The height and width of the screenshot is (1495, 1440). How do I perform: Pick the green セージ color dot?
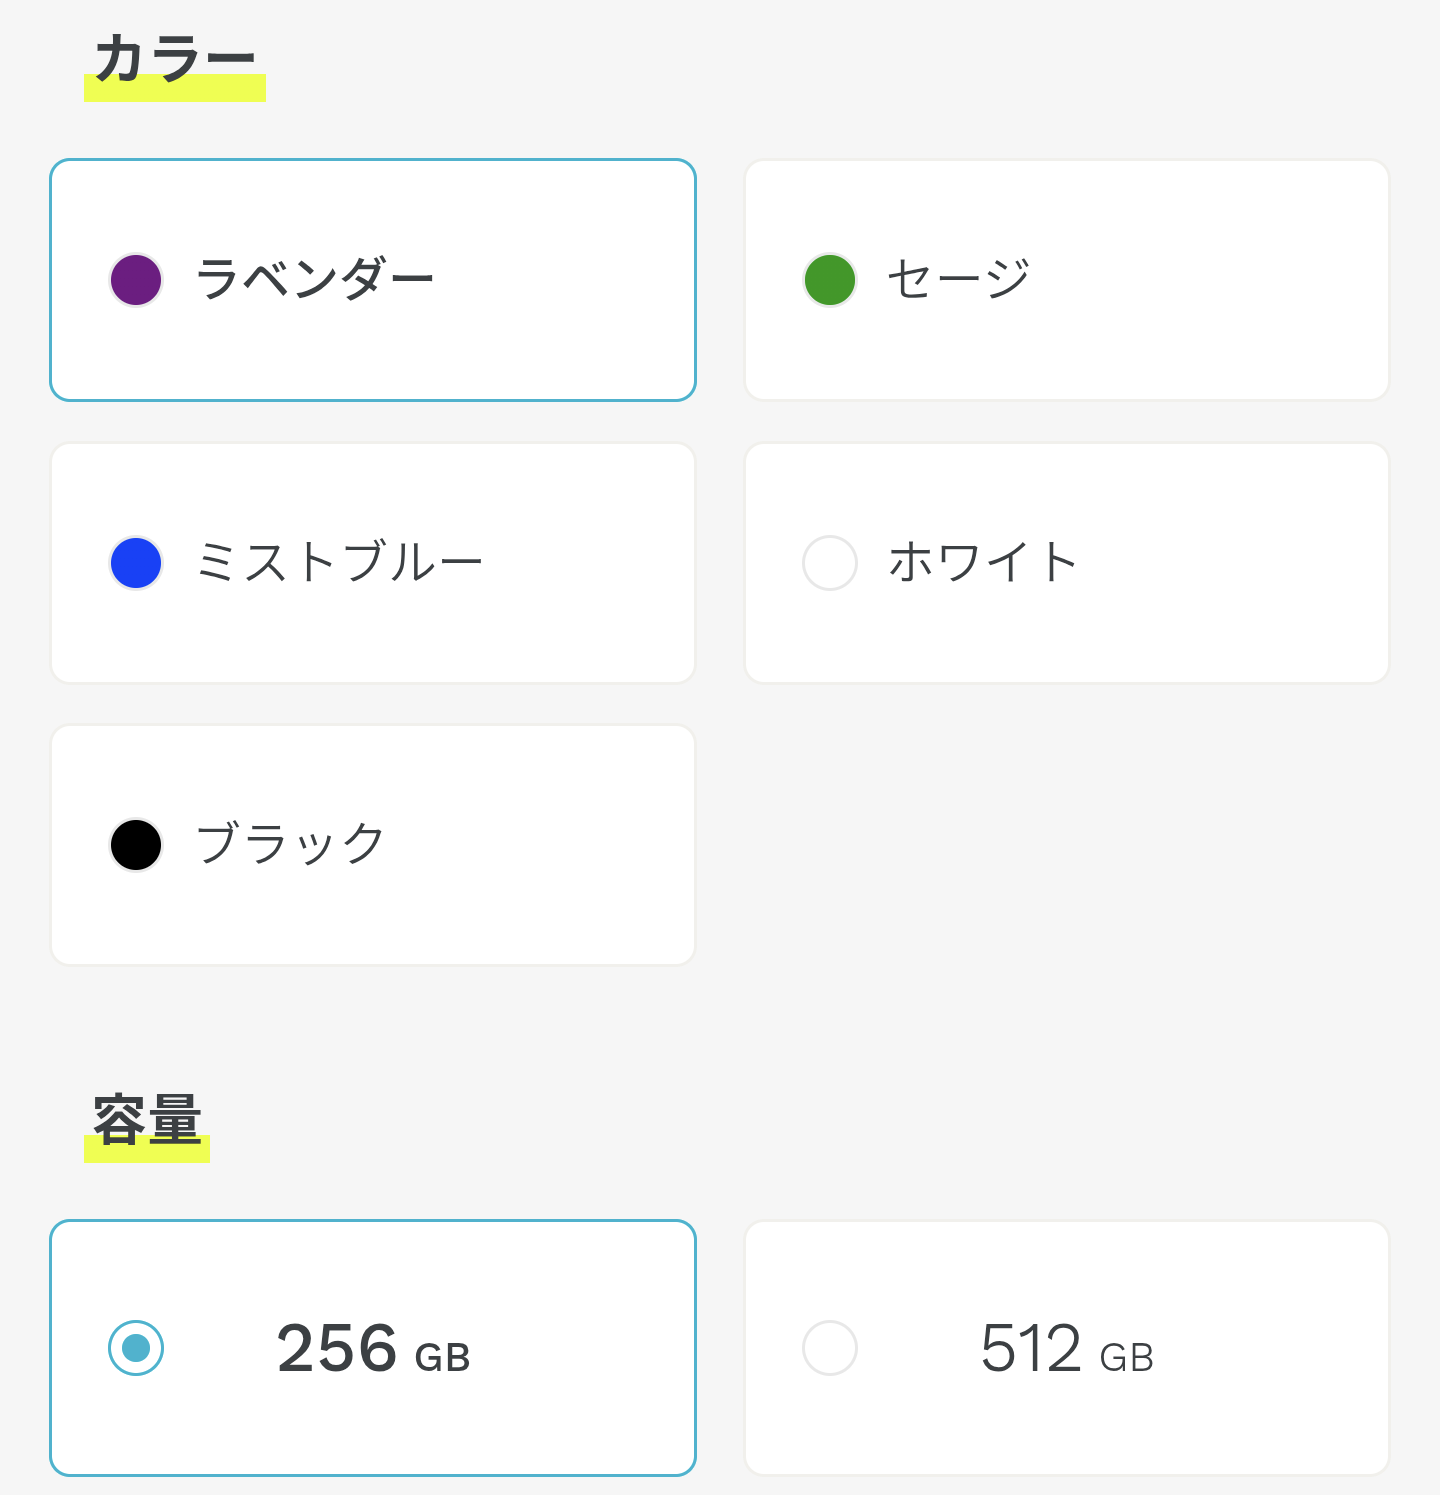click(x=830, y=280)
